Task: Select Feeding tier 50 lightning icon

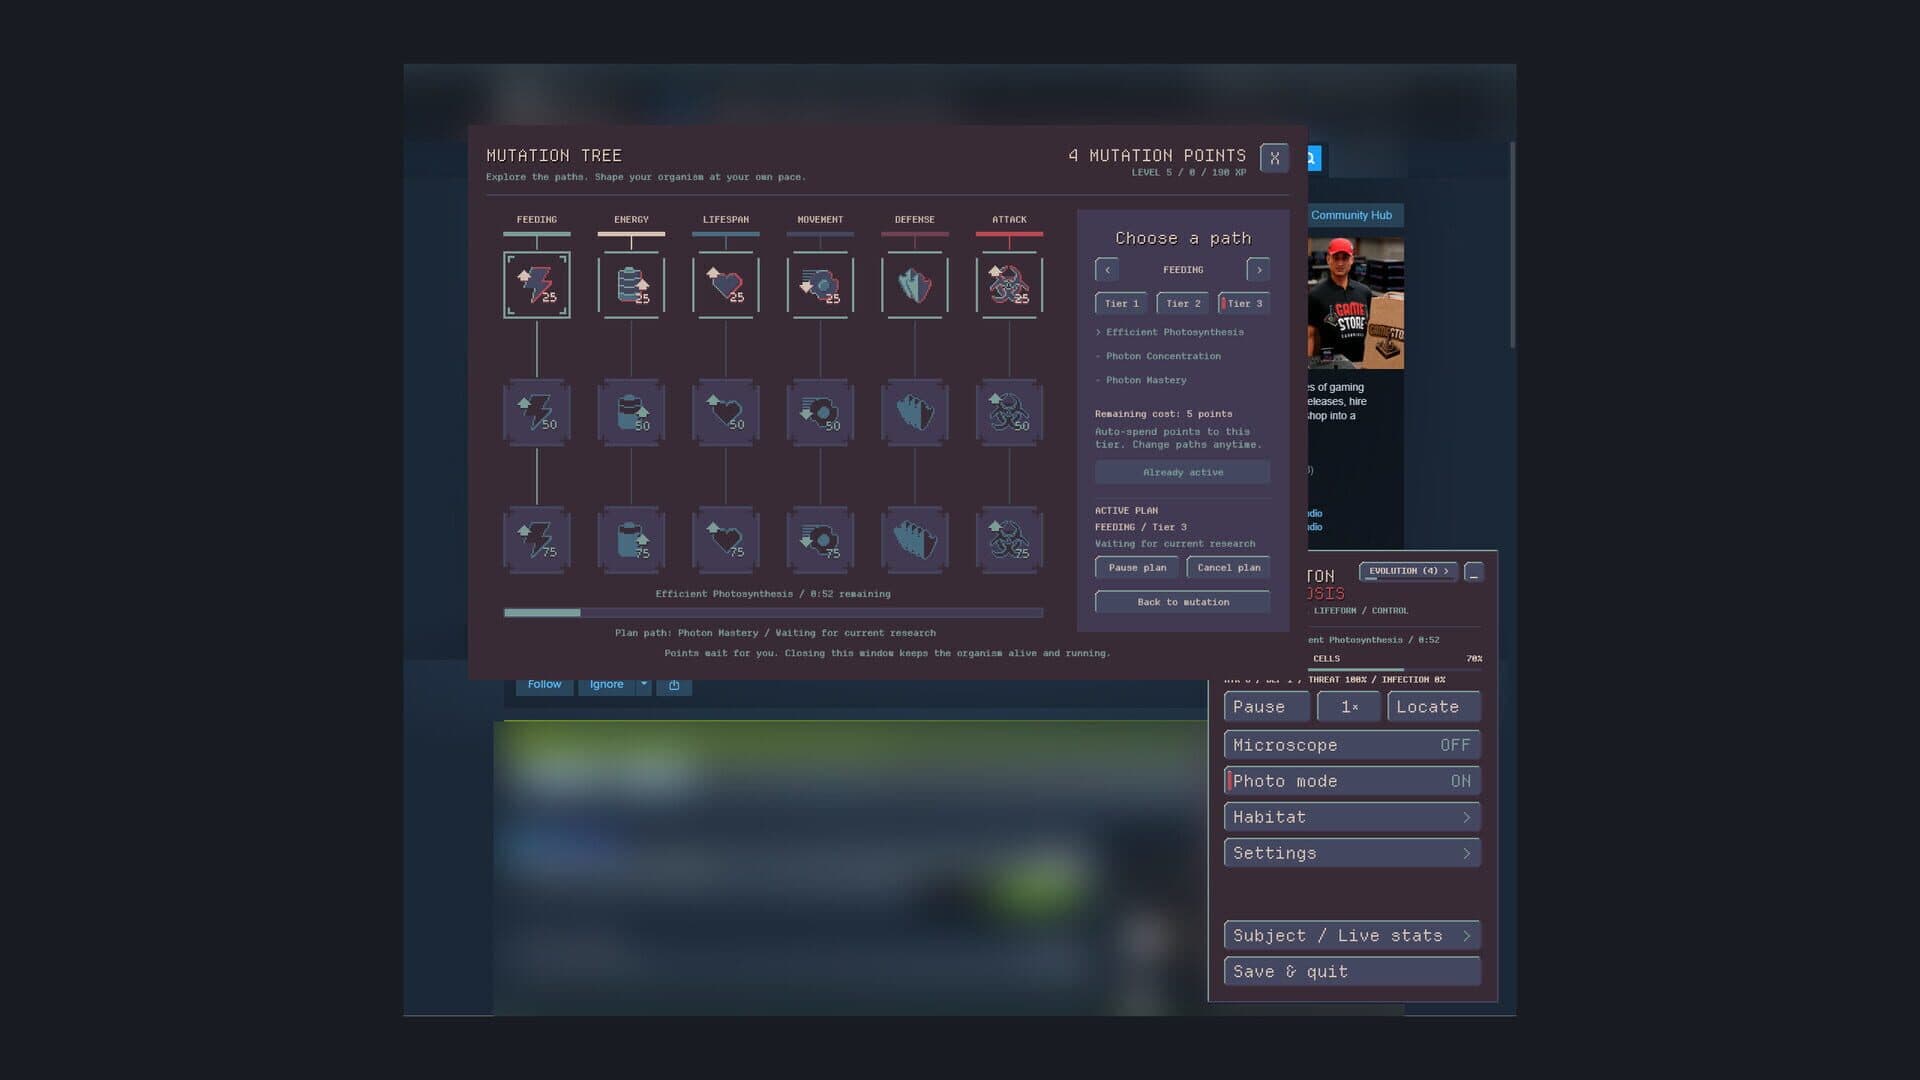Action: 537,412
